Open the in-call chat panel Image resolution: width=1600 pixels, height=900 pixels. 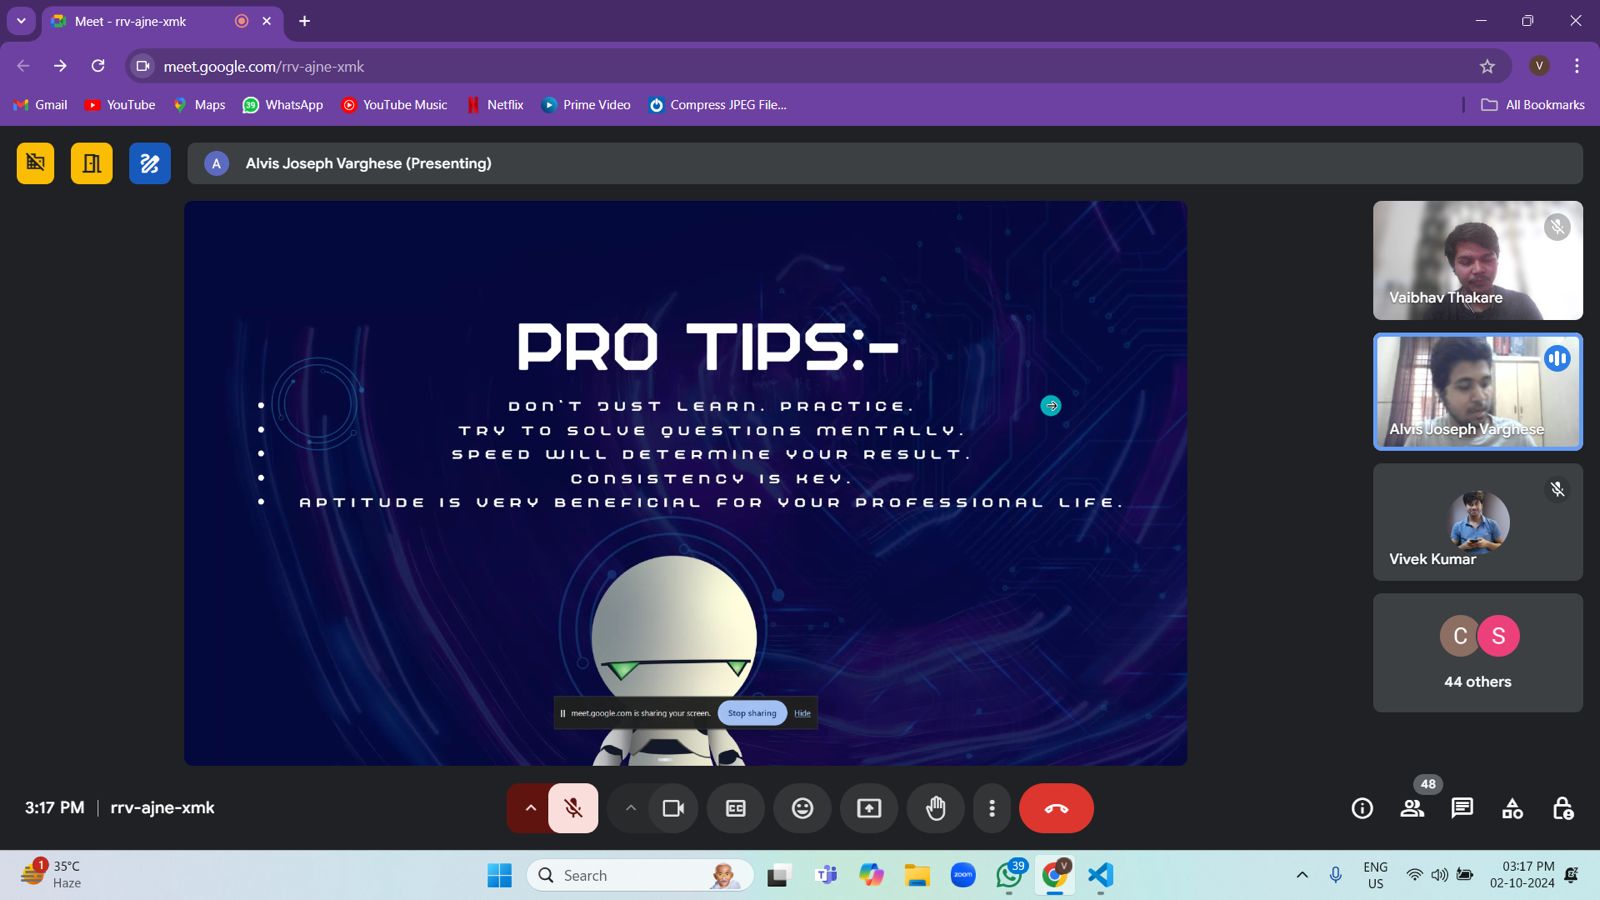click(1462, 808)
